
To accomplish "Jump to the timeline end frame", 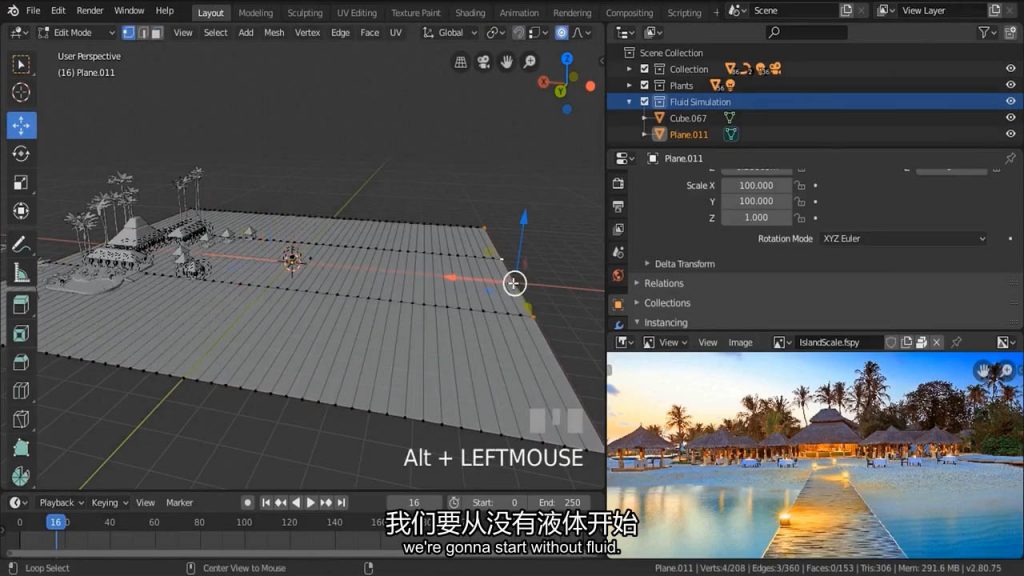I will [342, 503].
